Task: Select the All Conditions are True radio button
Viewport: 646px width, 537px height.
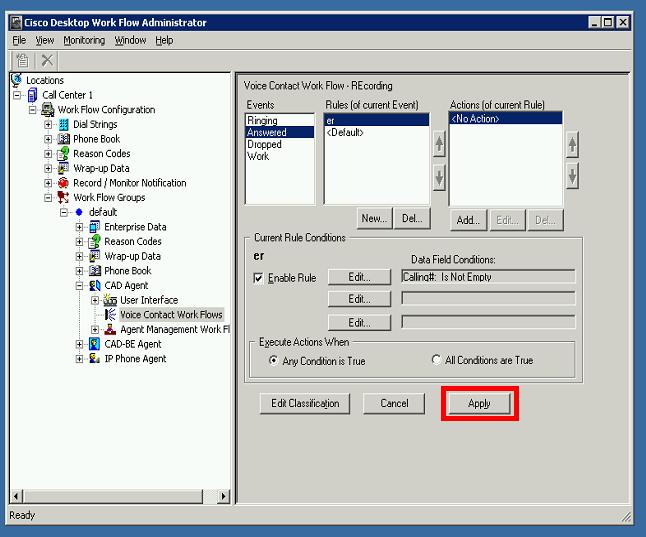Action: pyautogui.click(x=436, y=359)
